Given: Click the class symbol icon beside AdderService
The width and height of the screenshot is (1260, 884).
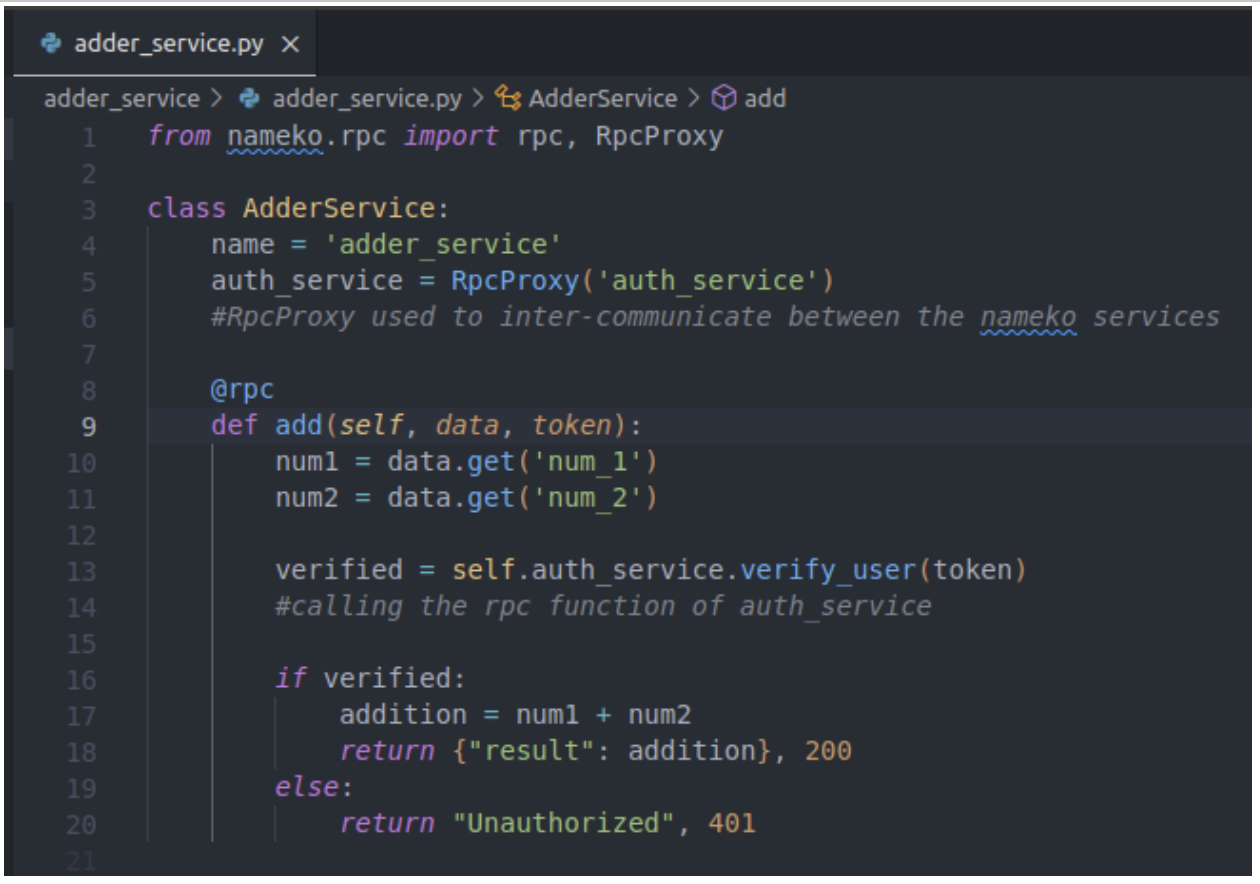Looking at the screenshot, I should [509, 98].
